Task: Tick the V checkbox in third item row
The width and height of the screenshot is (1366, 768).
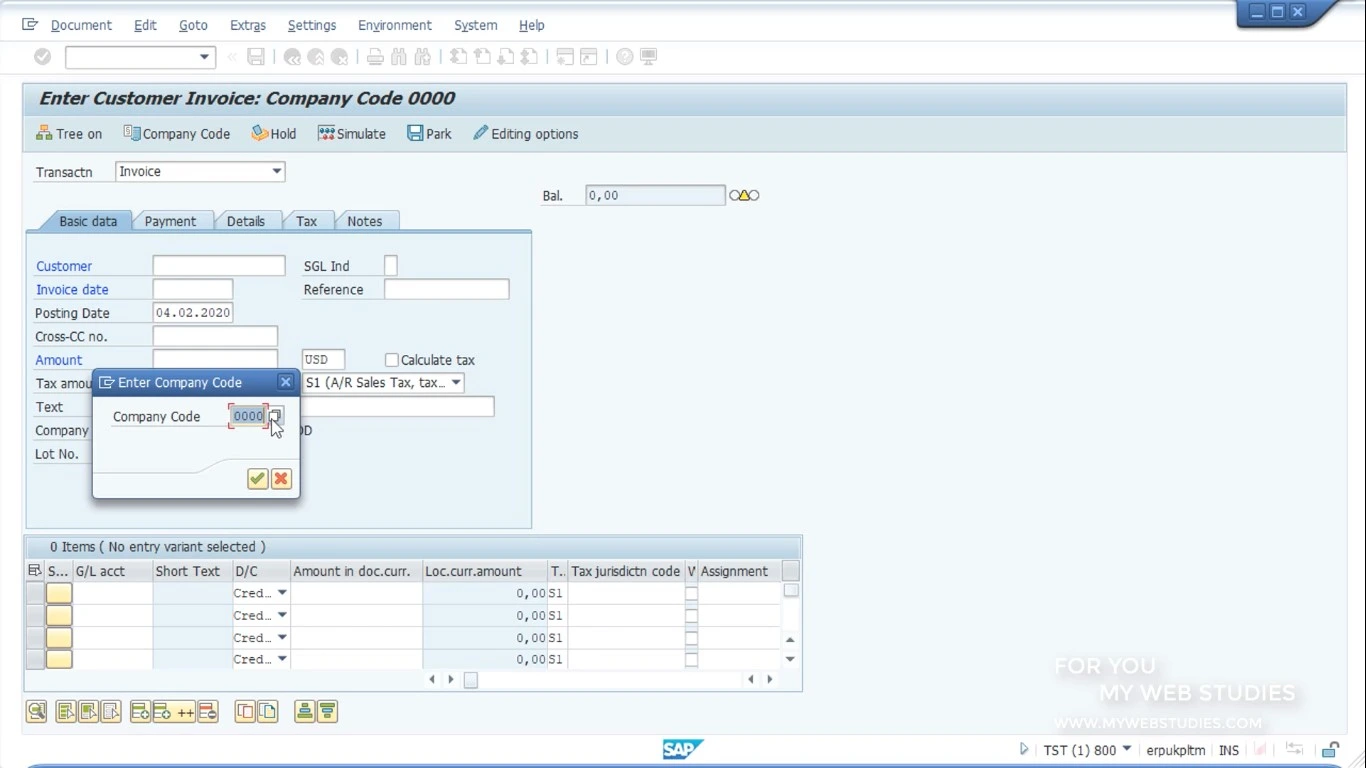Action: pos(691,637)
